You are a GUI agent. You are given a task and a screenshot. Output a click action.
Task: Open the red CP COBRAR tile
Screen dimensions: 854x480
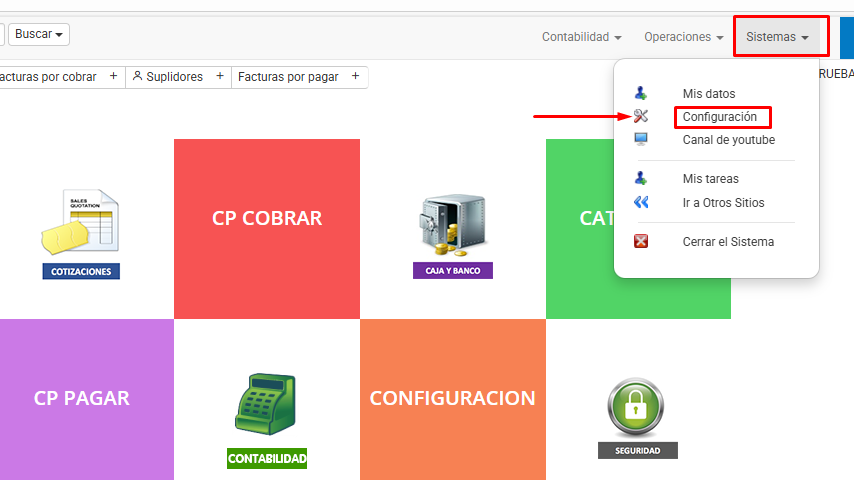tap(267, 218)
